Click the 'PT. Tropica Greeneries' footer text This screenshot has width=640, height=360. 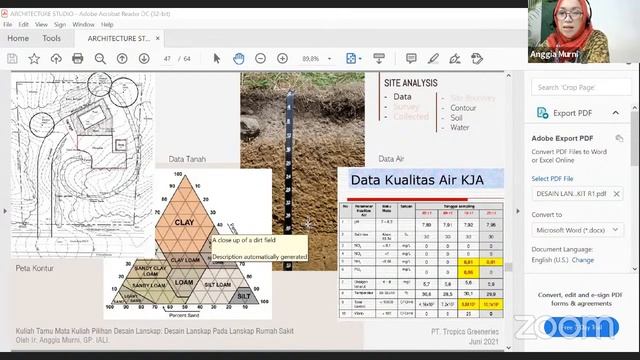(x=465, y=331)
